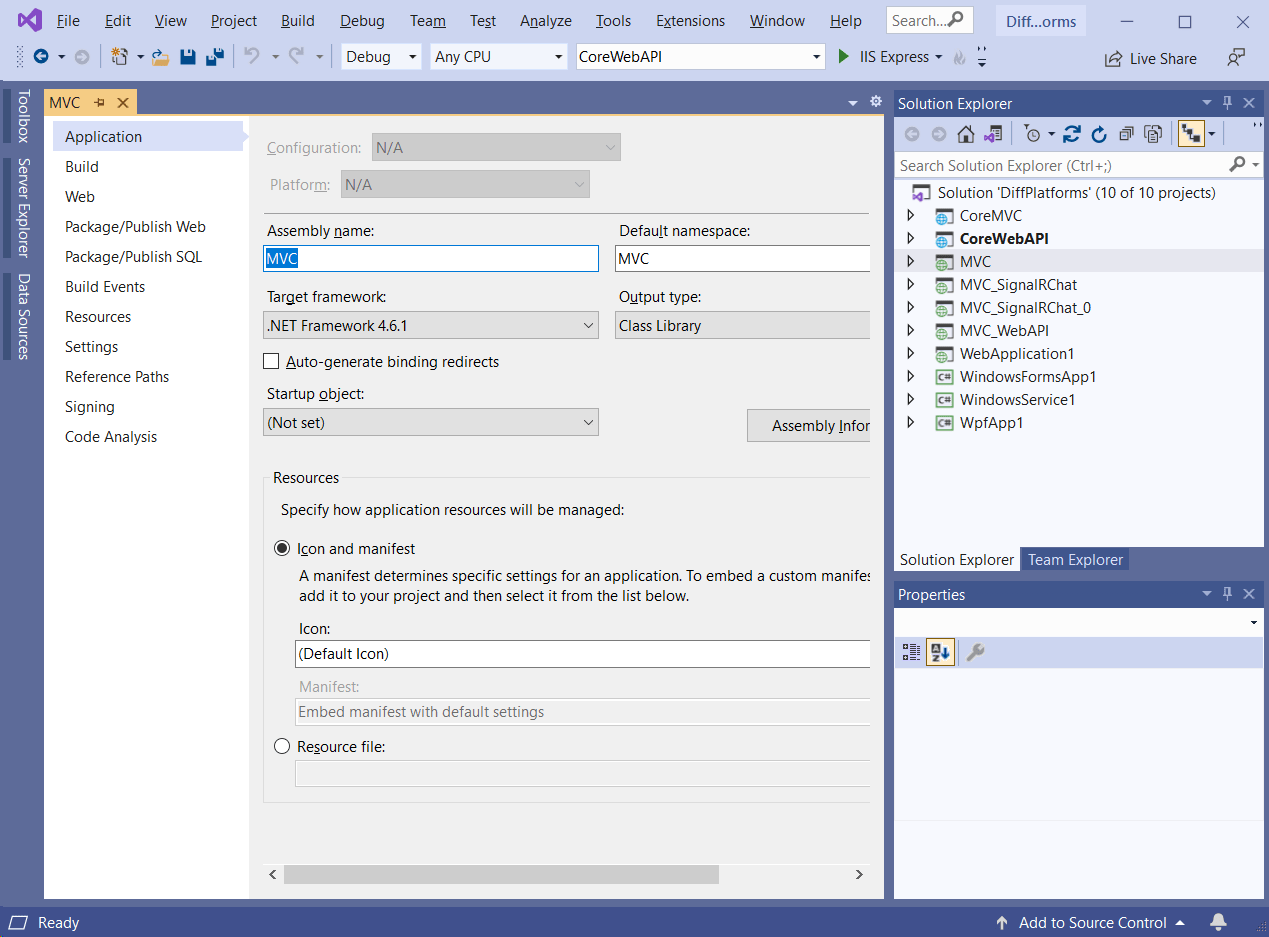Select Package/Publish Web properties page
The height and width of the screenshot is (937, 1269).
pos(135,226)
